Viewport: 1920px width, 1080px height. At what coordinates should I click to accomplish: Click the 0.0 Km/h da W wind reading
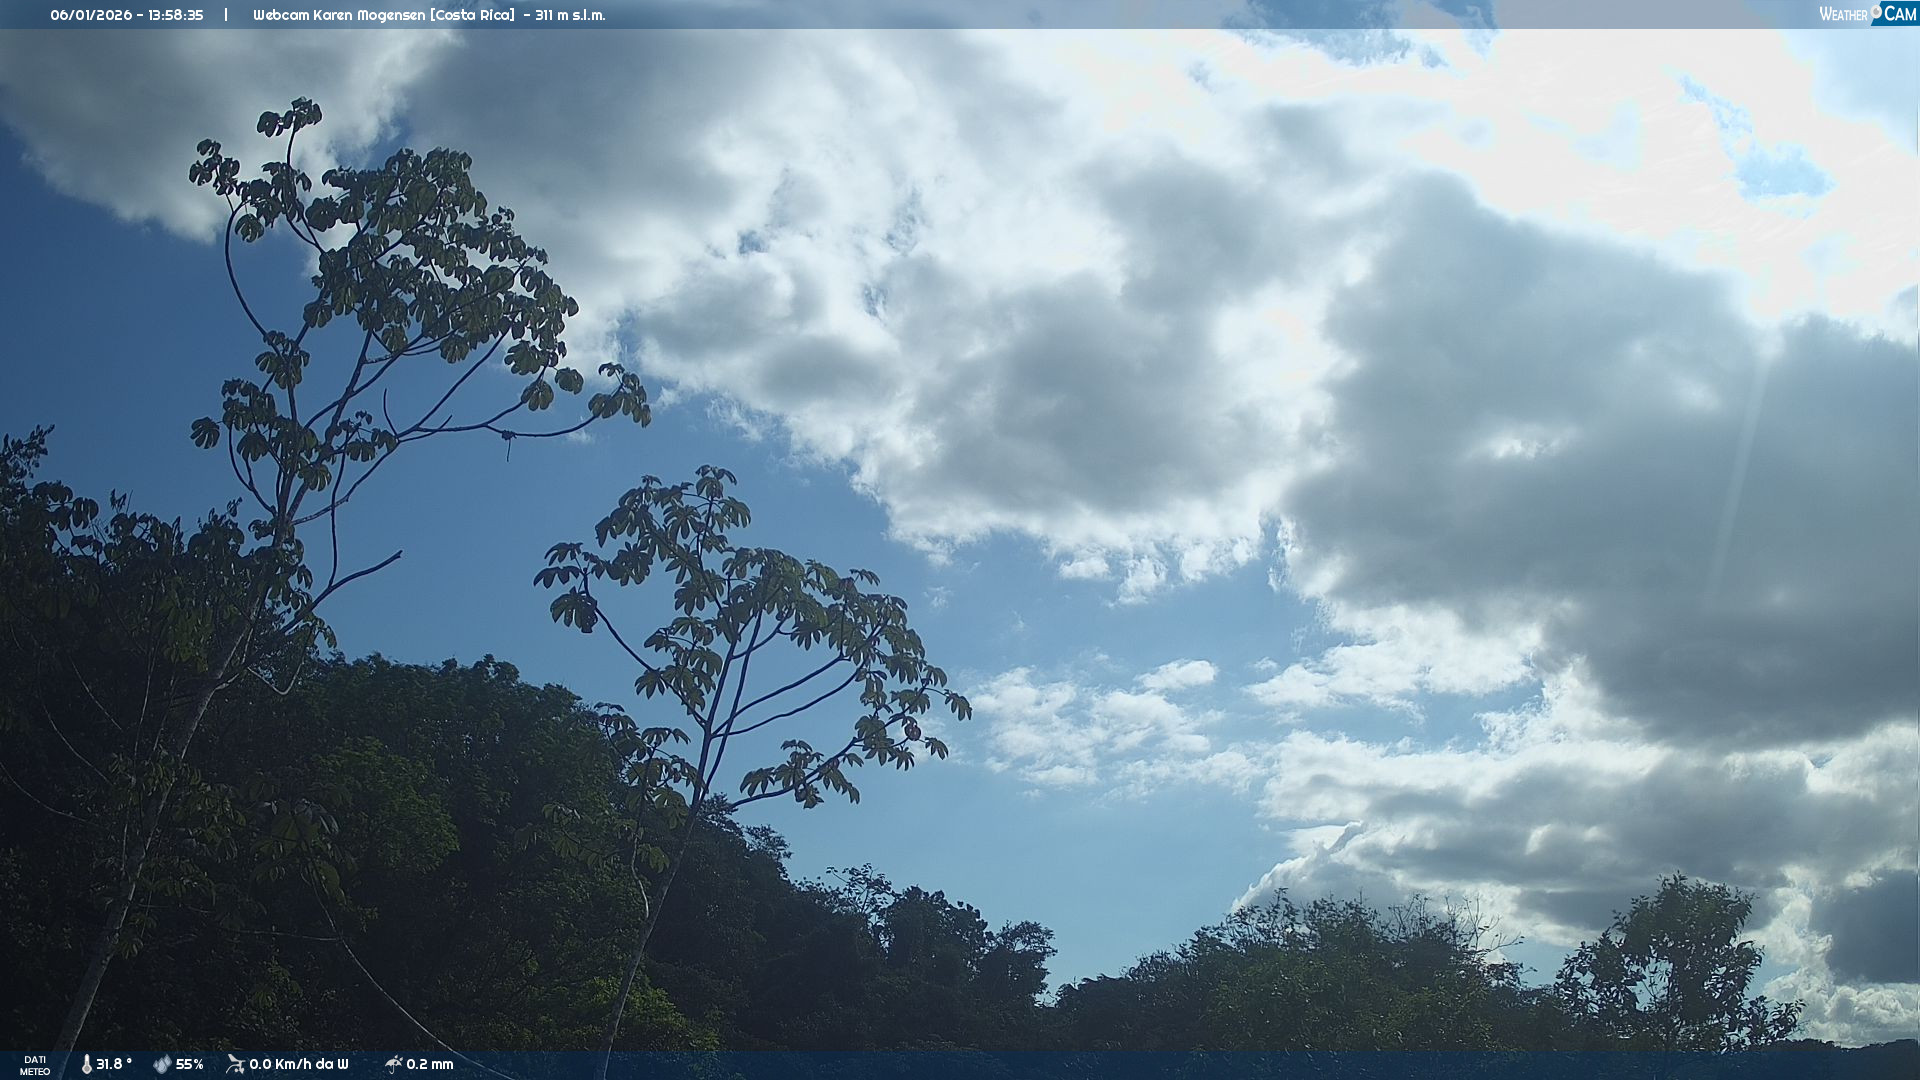[299, 1065]
